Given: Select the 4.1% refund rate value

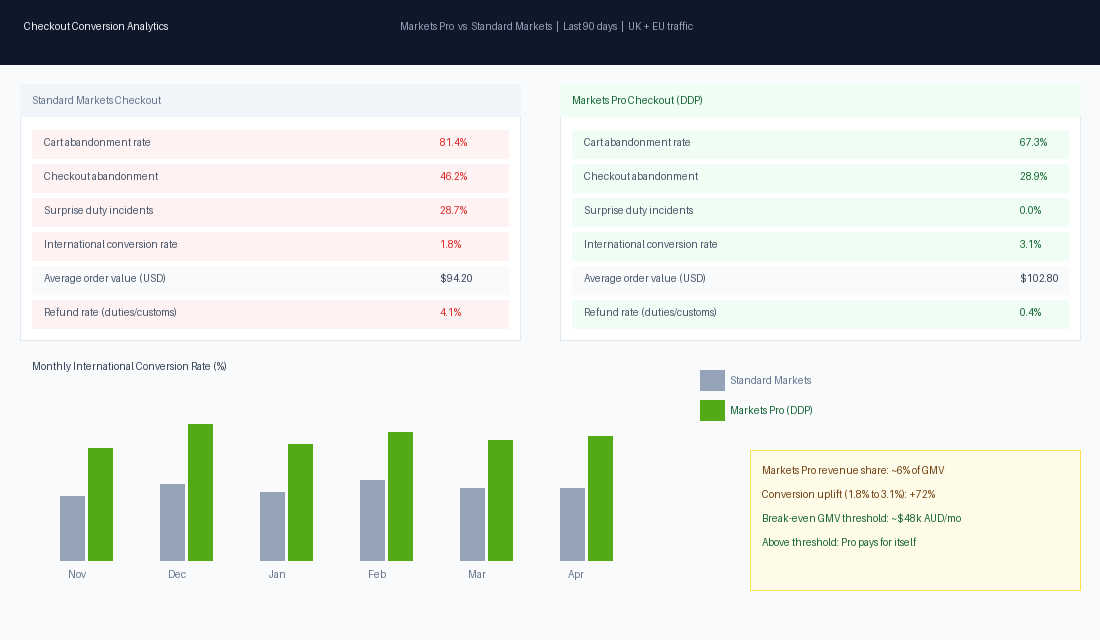Looking at the screenshot, I should click(450, 312).
